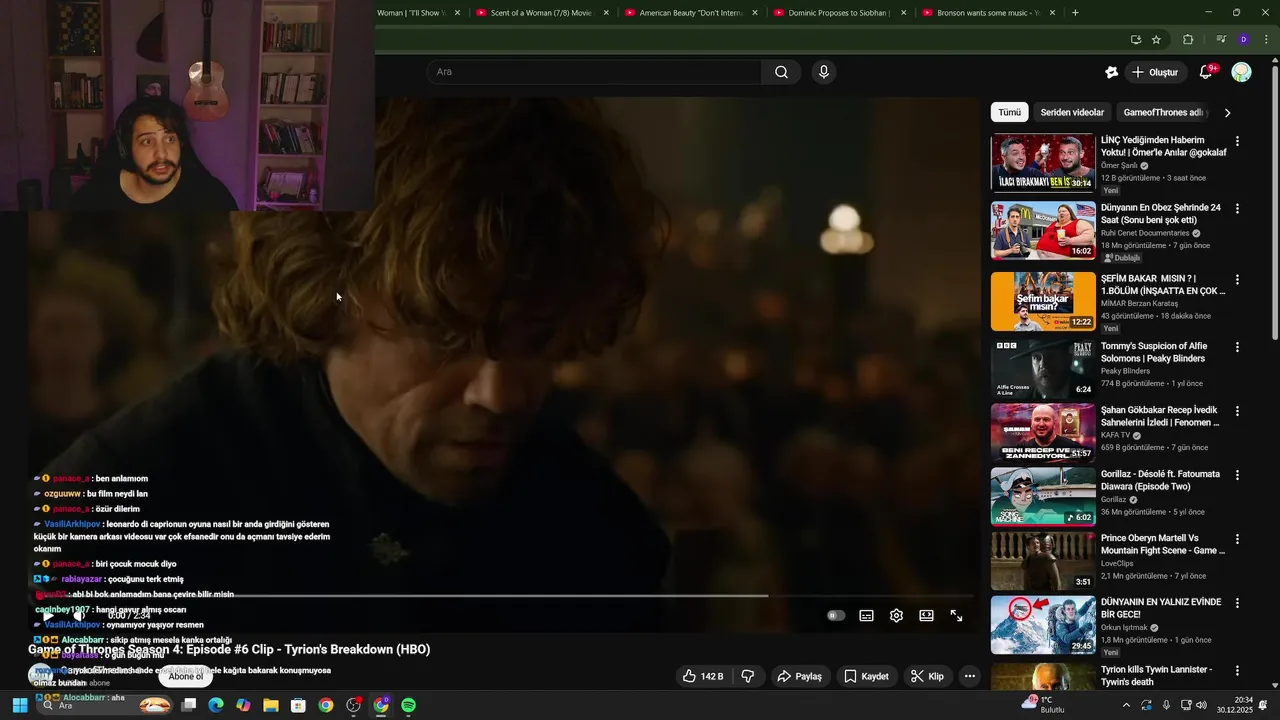This screenshot has width=1280, height=720.
Task: Open Tyrion kills Tywin Lannister video title
Action: 1156,676
